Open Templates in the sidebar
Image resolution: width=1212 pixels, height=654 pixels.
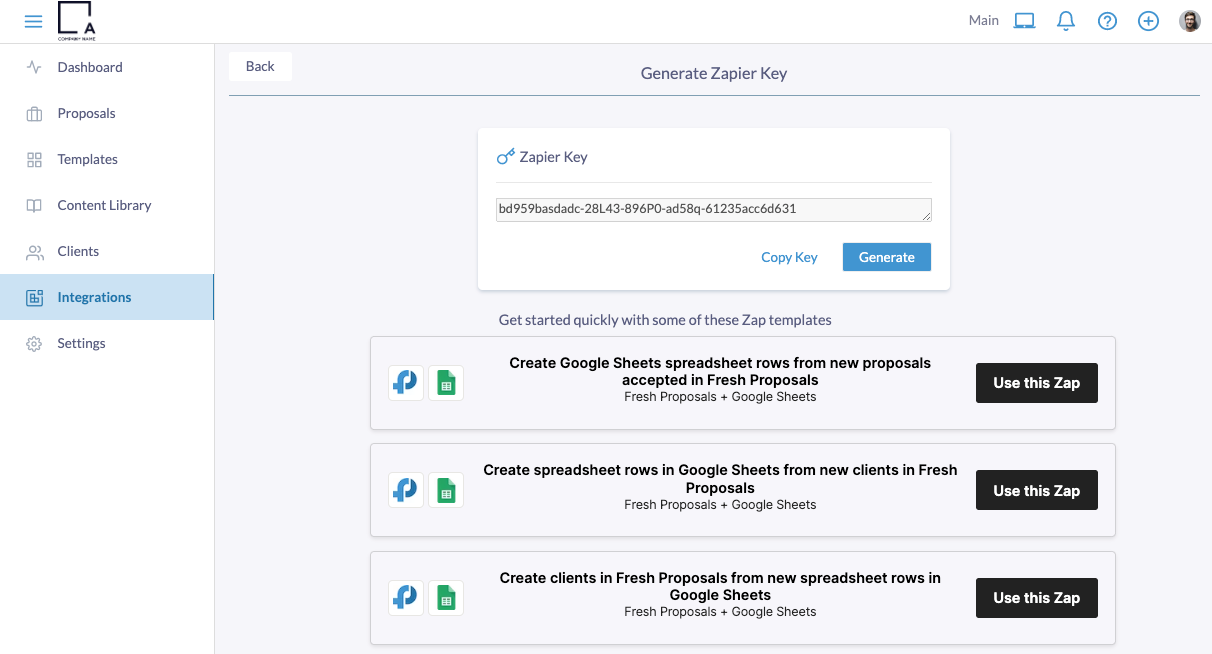coord(107,160)
